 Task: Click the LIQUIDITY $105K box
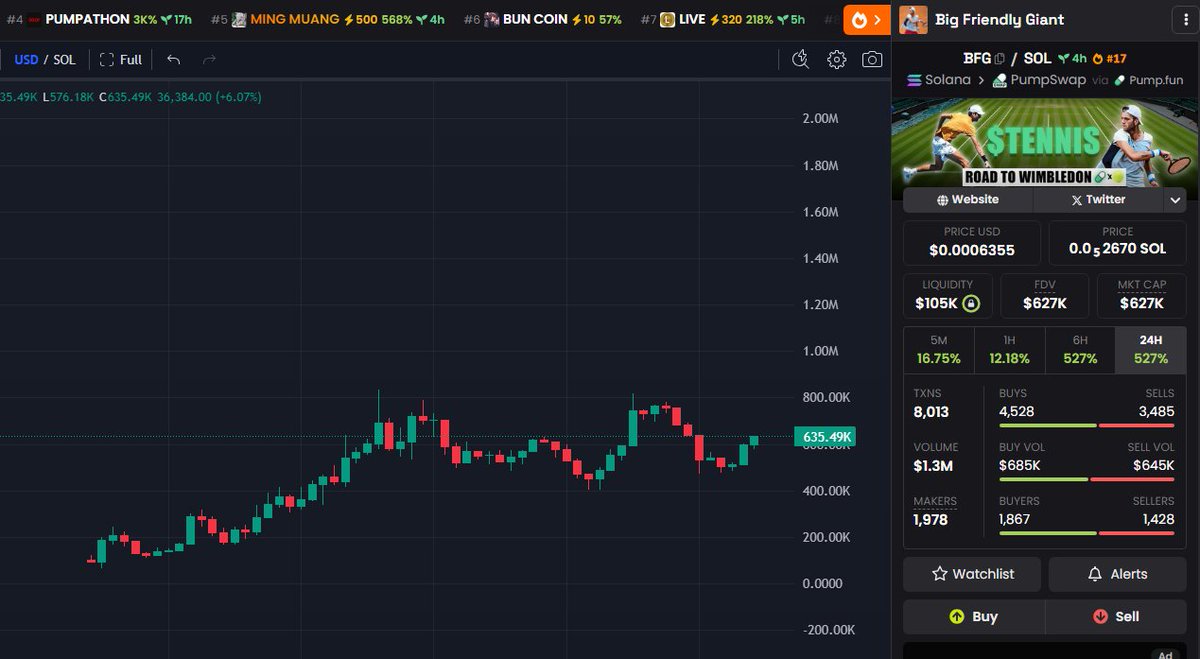click(x=947, y=297)
